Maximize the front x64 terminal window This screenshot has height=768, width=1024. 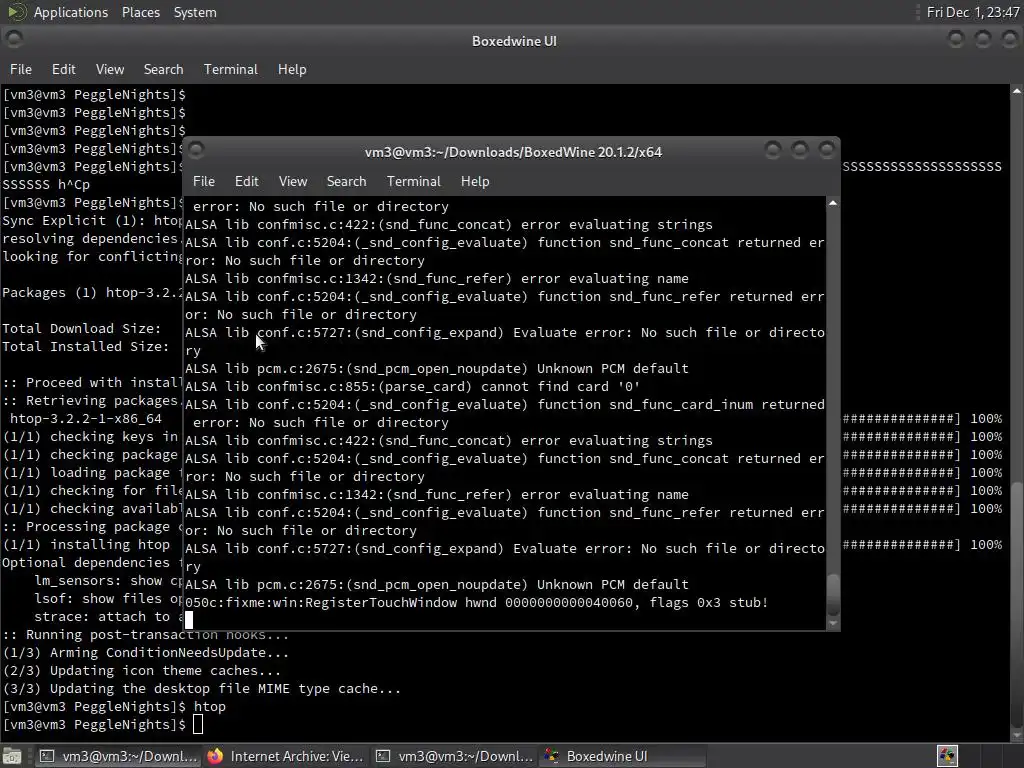[799, 151]
